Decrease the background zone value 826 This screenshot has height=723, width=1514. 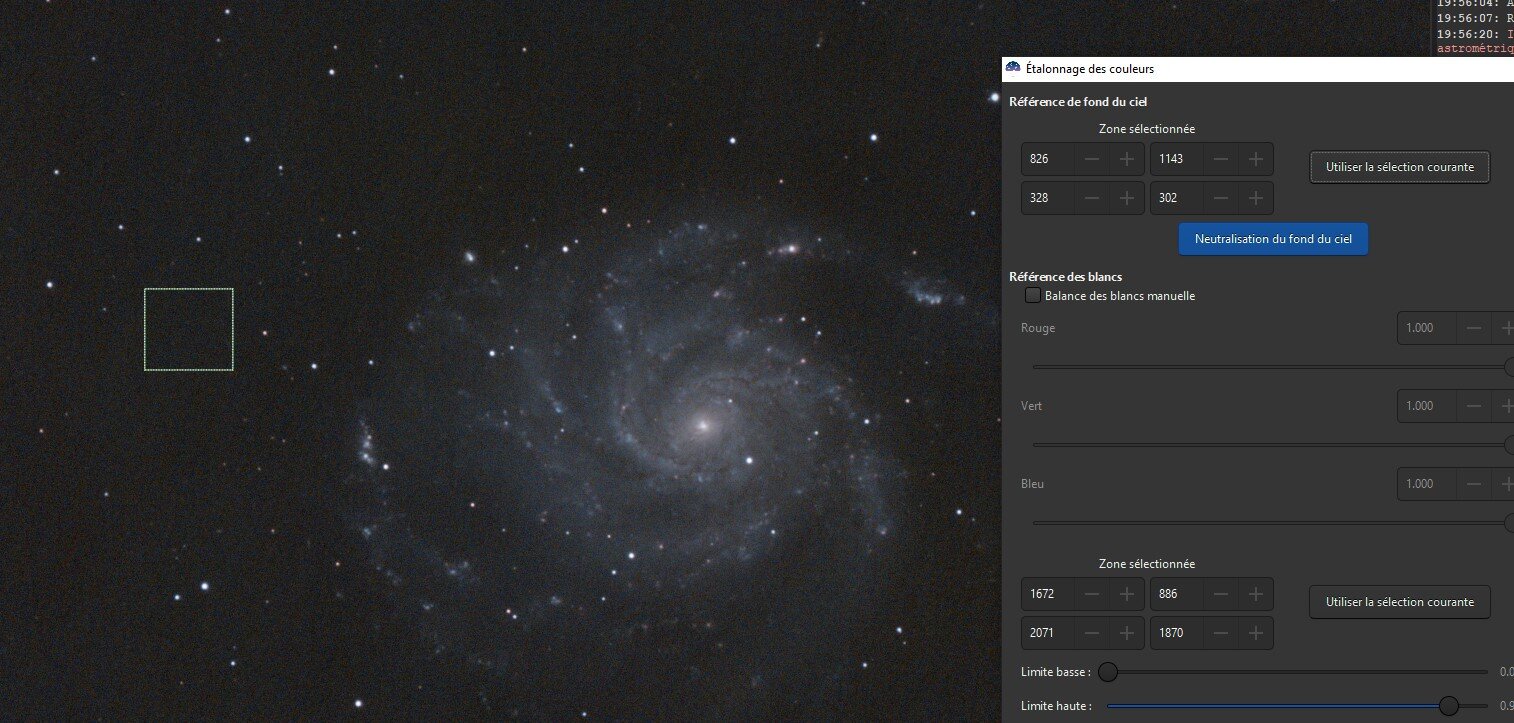[x=1092, y=159]
